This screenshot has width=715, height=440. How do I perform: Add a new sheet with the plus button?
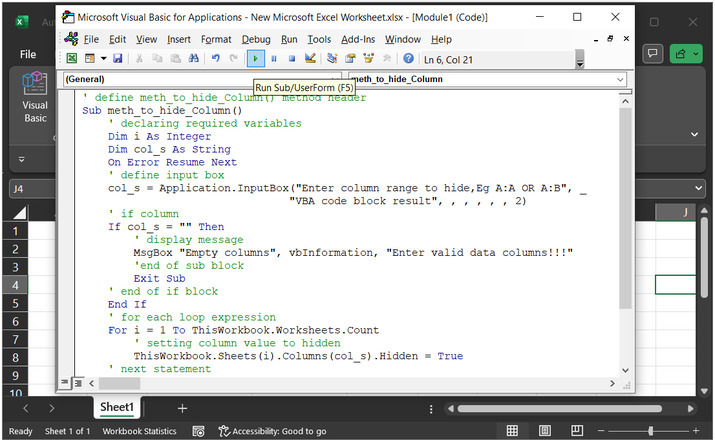pyautogui.click(x=182, y=409)
